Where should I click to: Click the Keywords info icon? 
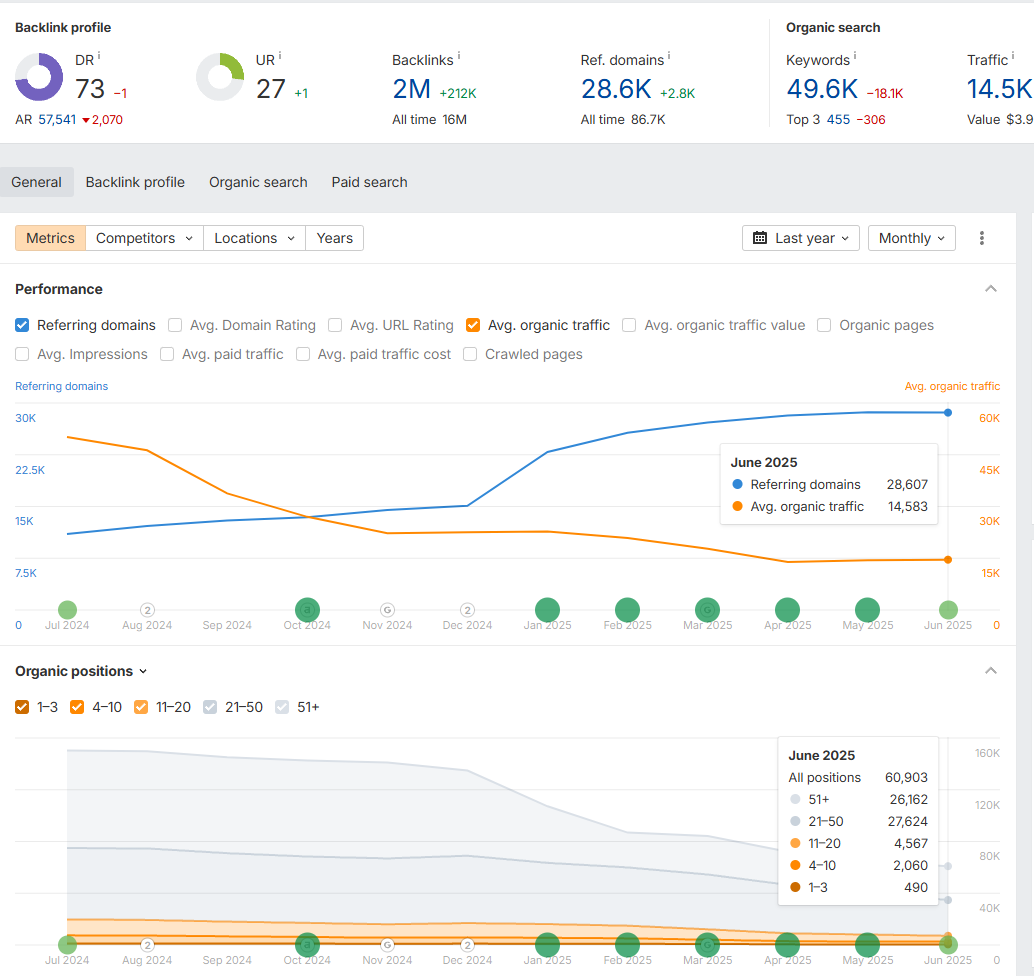click(x=855, y=57)
